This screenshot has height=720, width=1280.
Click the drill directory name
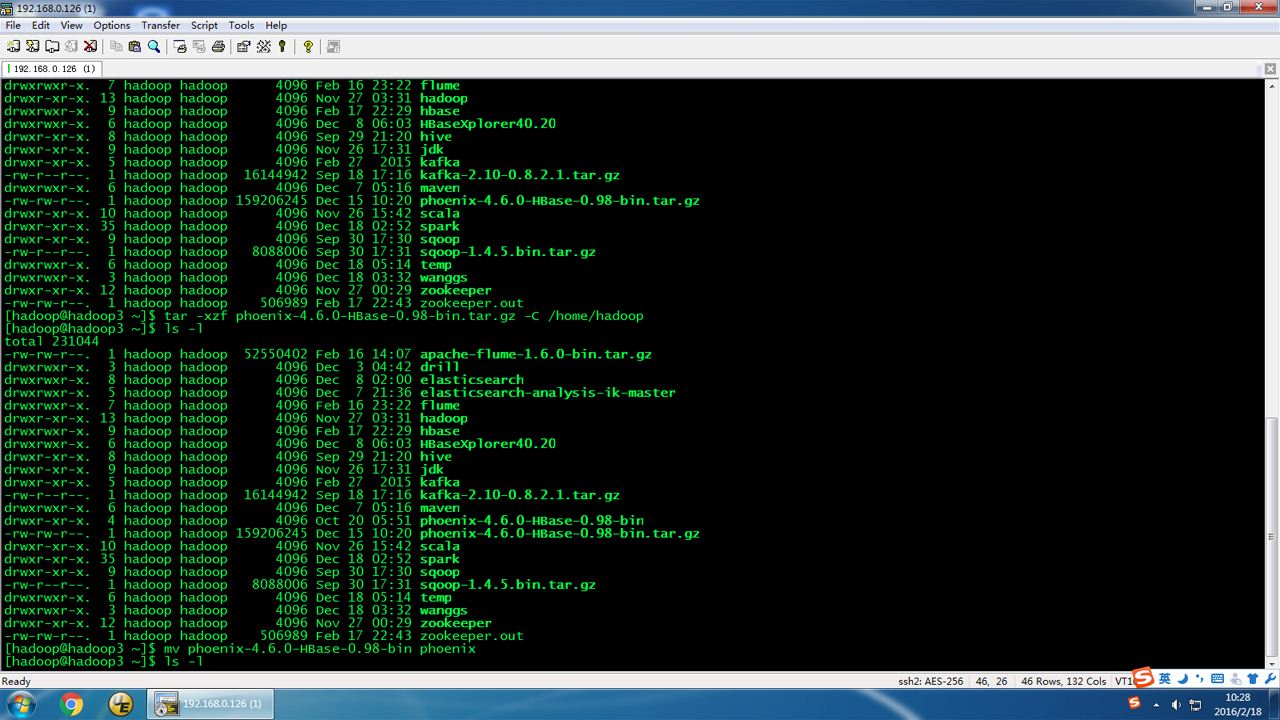(440, 367)
